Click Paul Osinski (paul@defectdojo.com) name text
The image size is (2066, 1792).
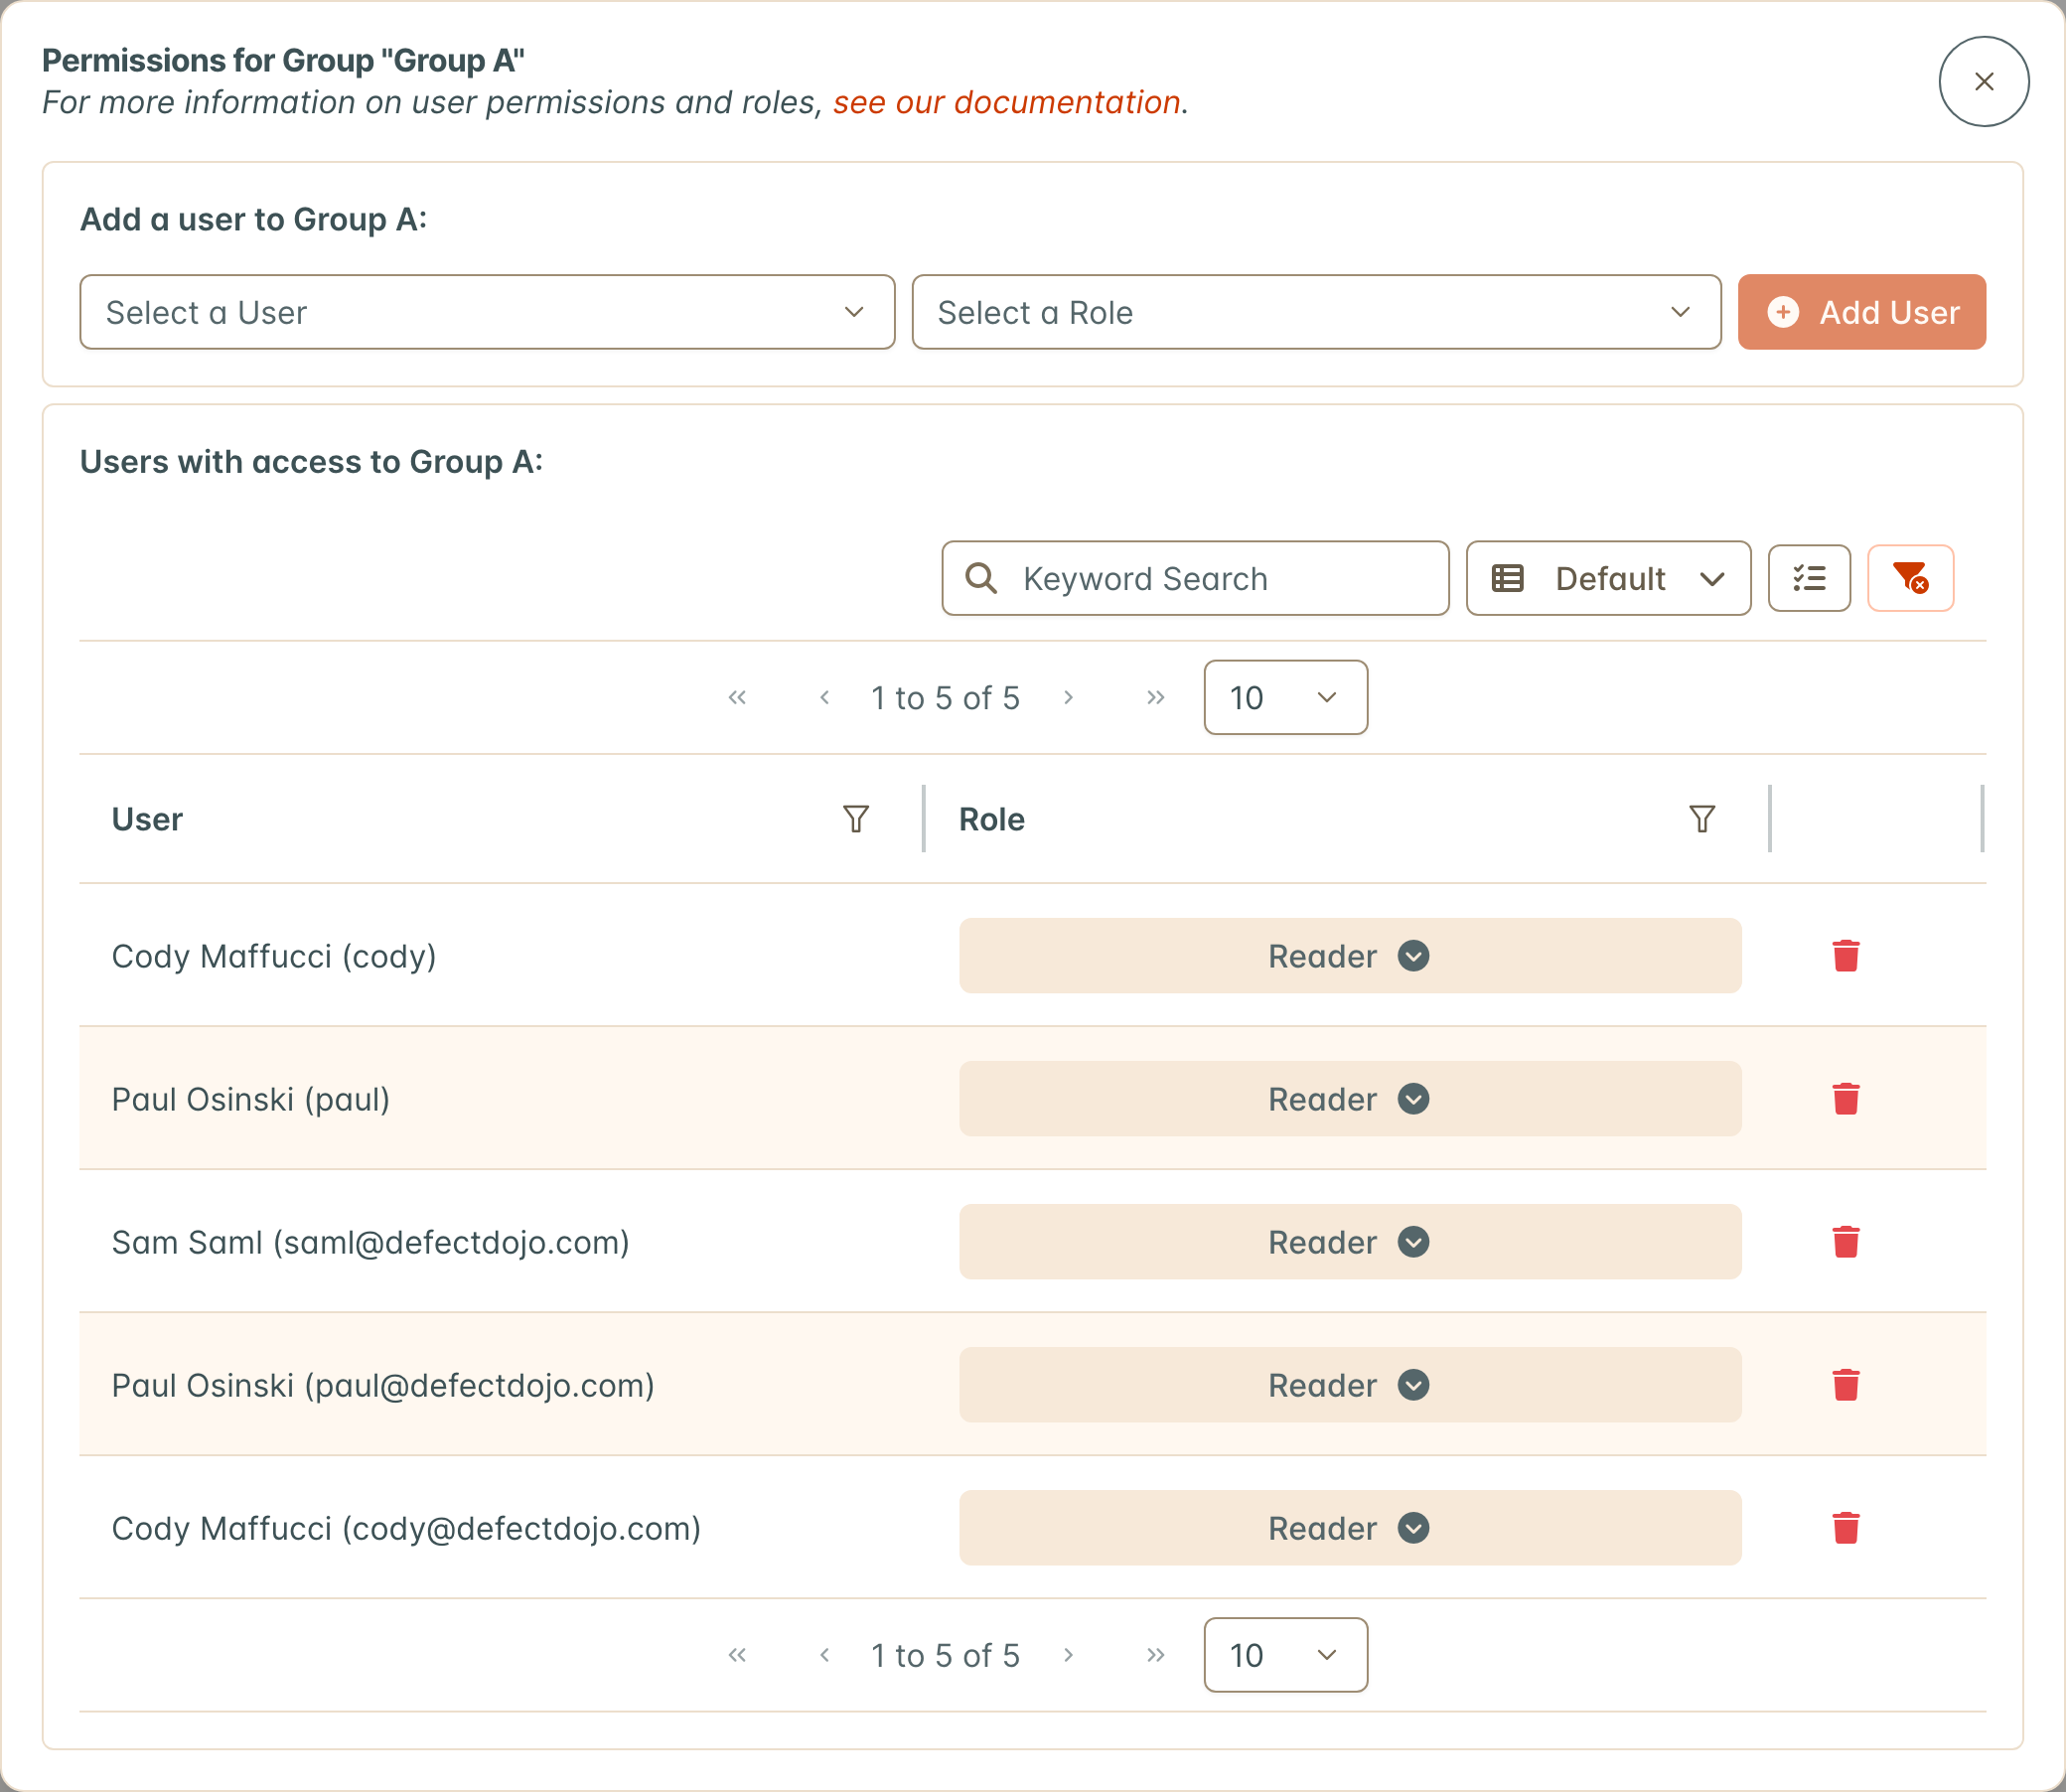tap(383, 1385)
